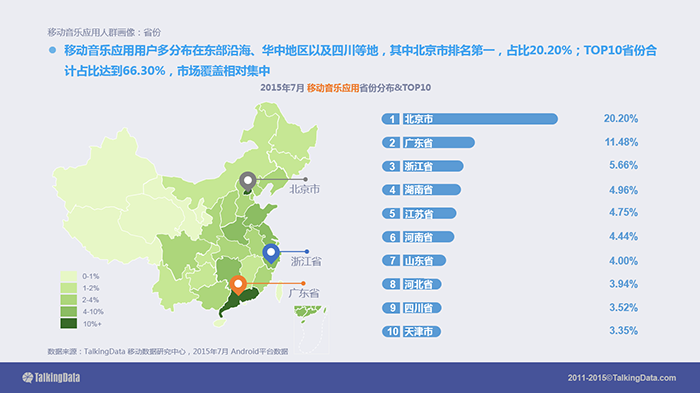Click the chart title 2015年7月 移动音乐应用省份分布&TOP10
The width and height of the screenshot is (700, 393).
pyautogui.click(x=346, y=88)
